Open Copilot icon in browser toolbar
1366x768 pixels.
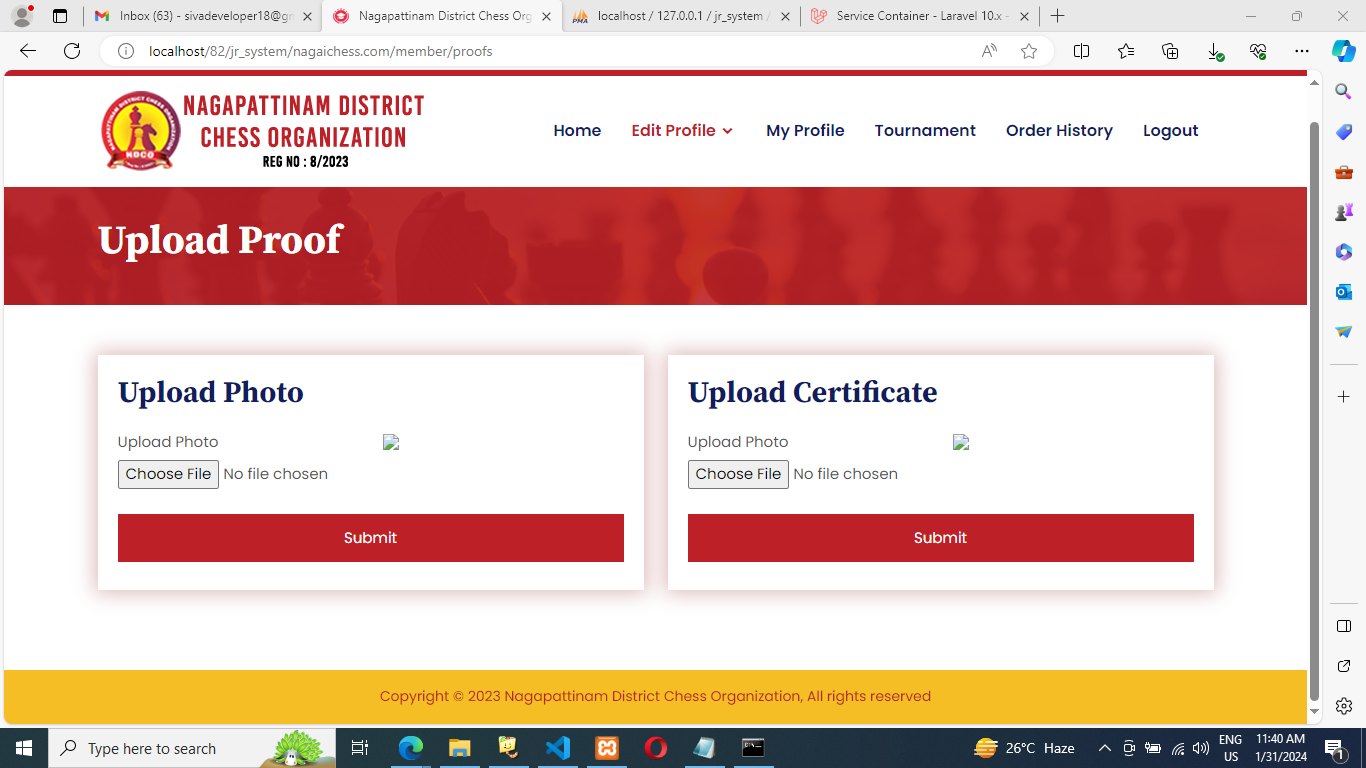[x=1343, y=51]
